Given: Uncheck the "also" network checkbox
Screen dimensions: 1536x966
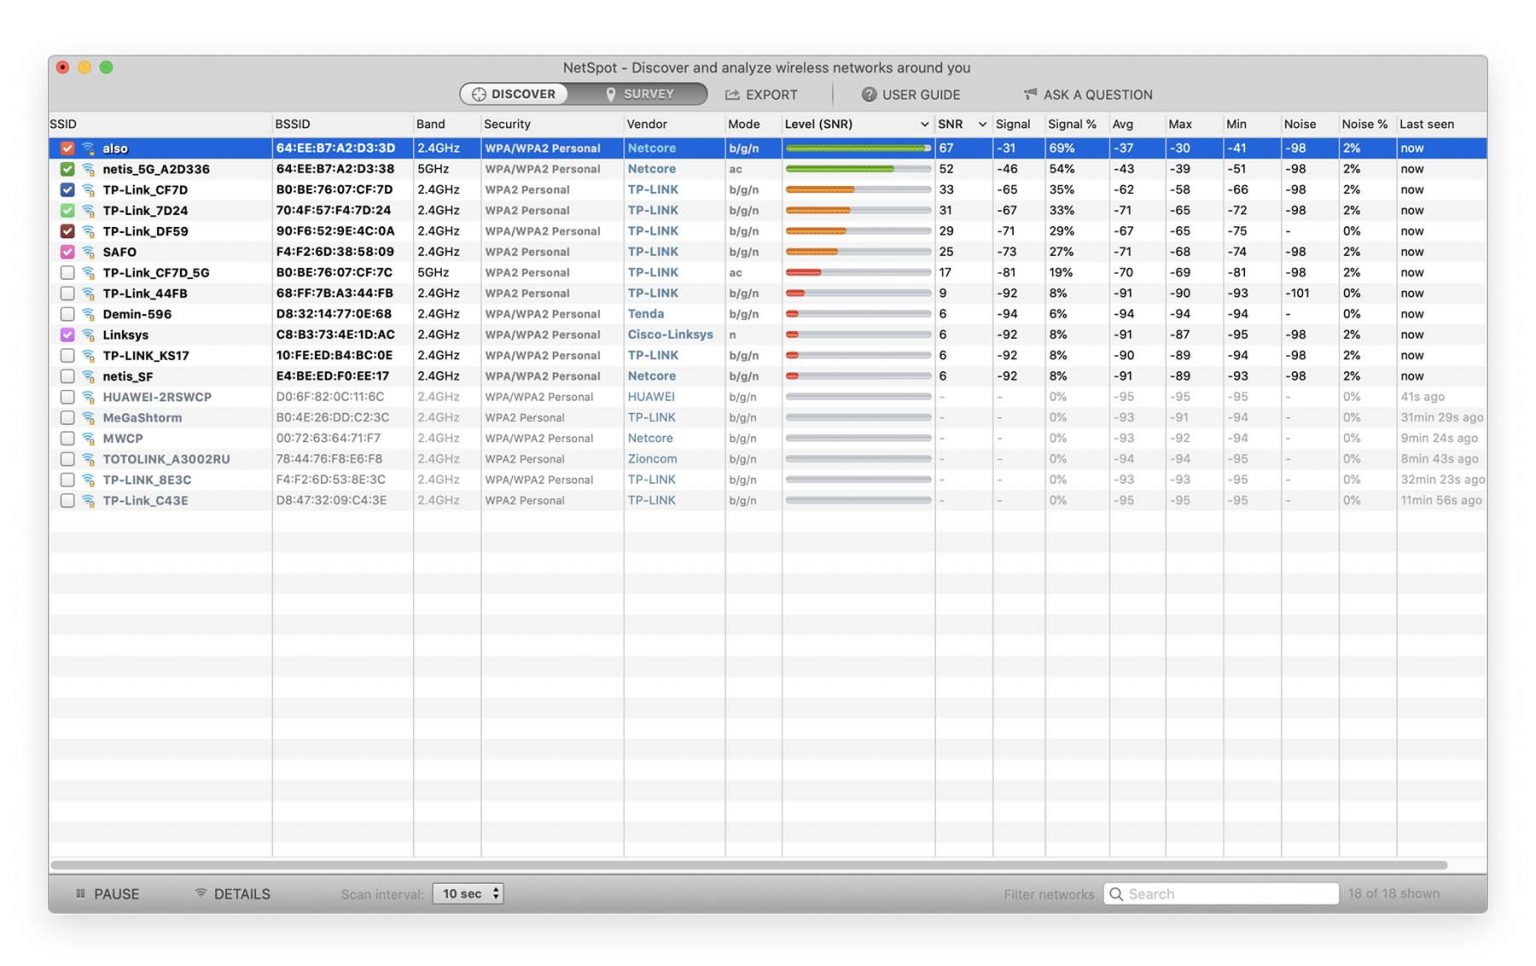Looking at the screenshot, I should [66, 147].
